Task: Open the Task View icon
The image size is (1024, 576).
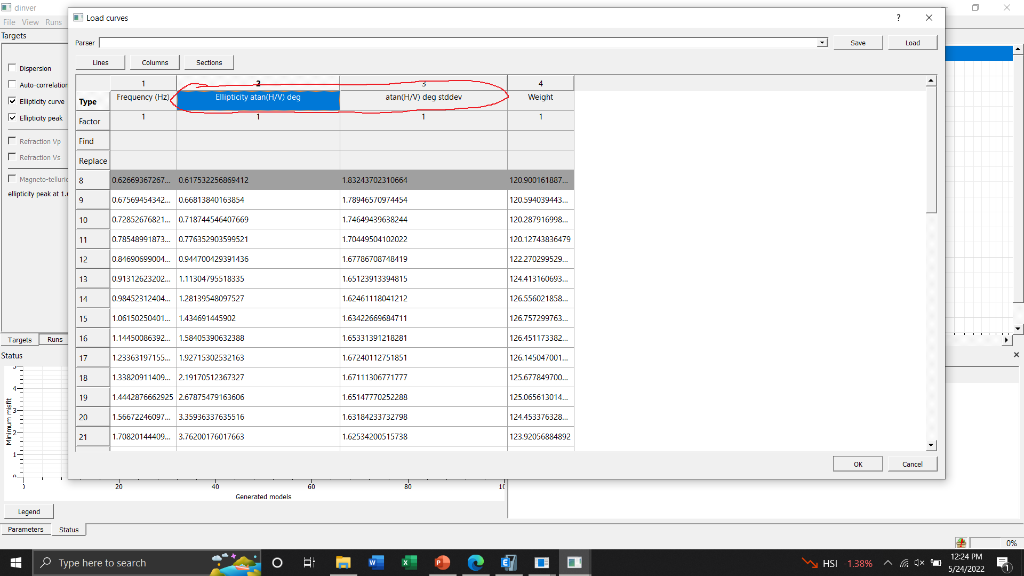Action: 309,562
